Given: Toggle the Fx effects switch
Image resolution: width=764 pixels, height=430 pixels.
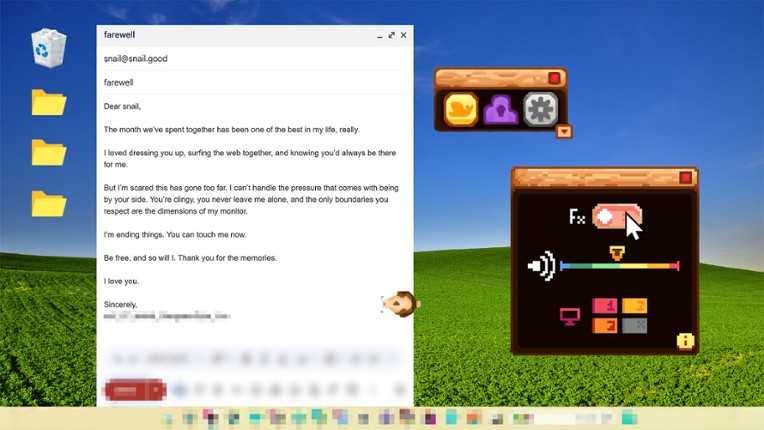Looking at the screenshot, I should tap(616, 216).
